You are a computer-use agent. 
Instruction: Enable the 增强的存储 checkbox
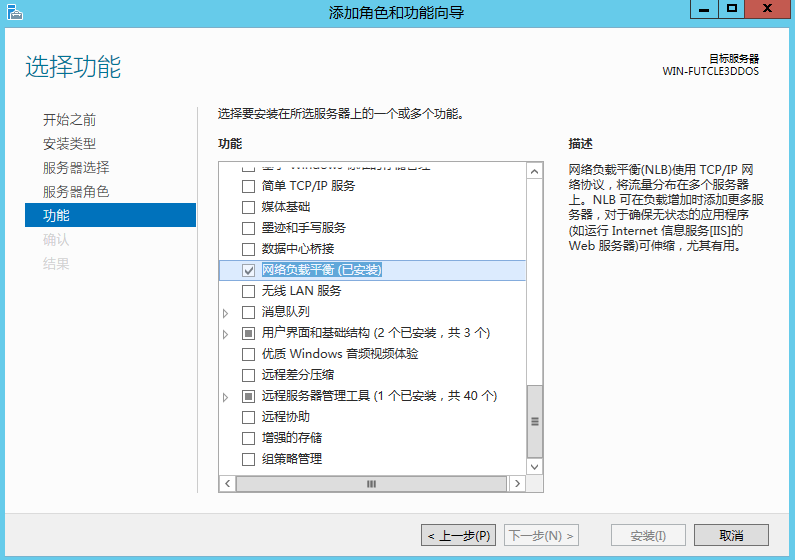coord(248,438)
